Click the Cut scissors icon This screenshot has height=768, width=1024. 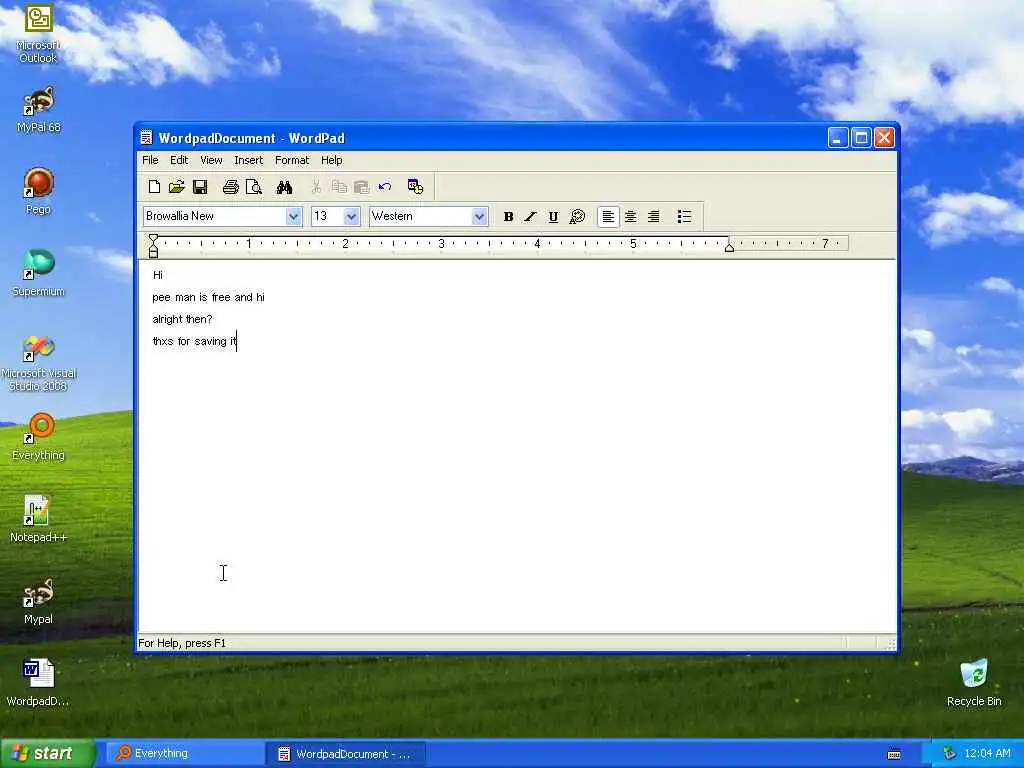click(x=316, y=187)
